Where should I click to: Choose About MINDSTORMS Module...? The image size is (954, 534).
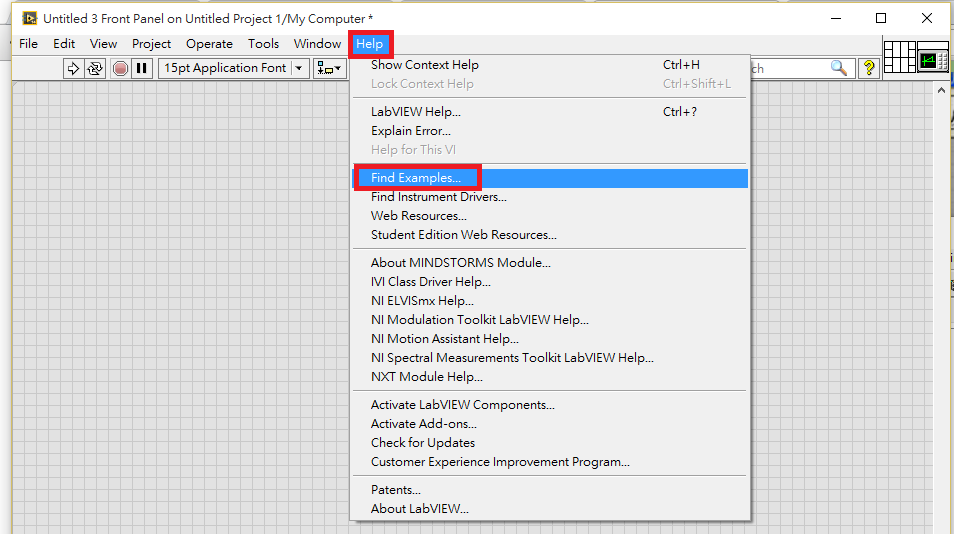point(550,263)
